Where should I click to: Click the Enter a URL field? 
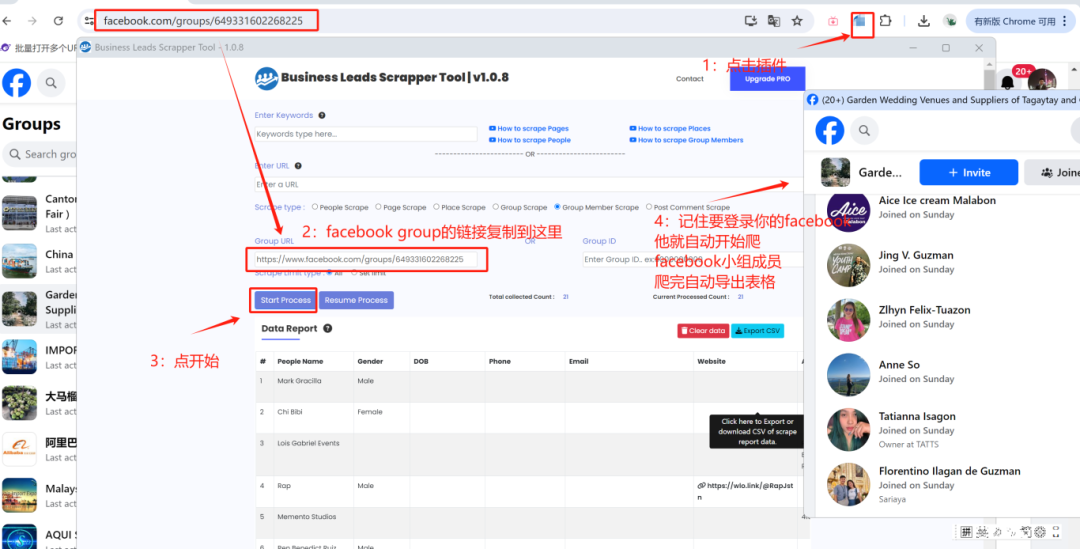point(528,185)
